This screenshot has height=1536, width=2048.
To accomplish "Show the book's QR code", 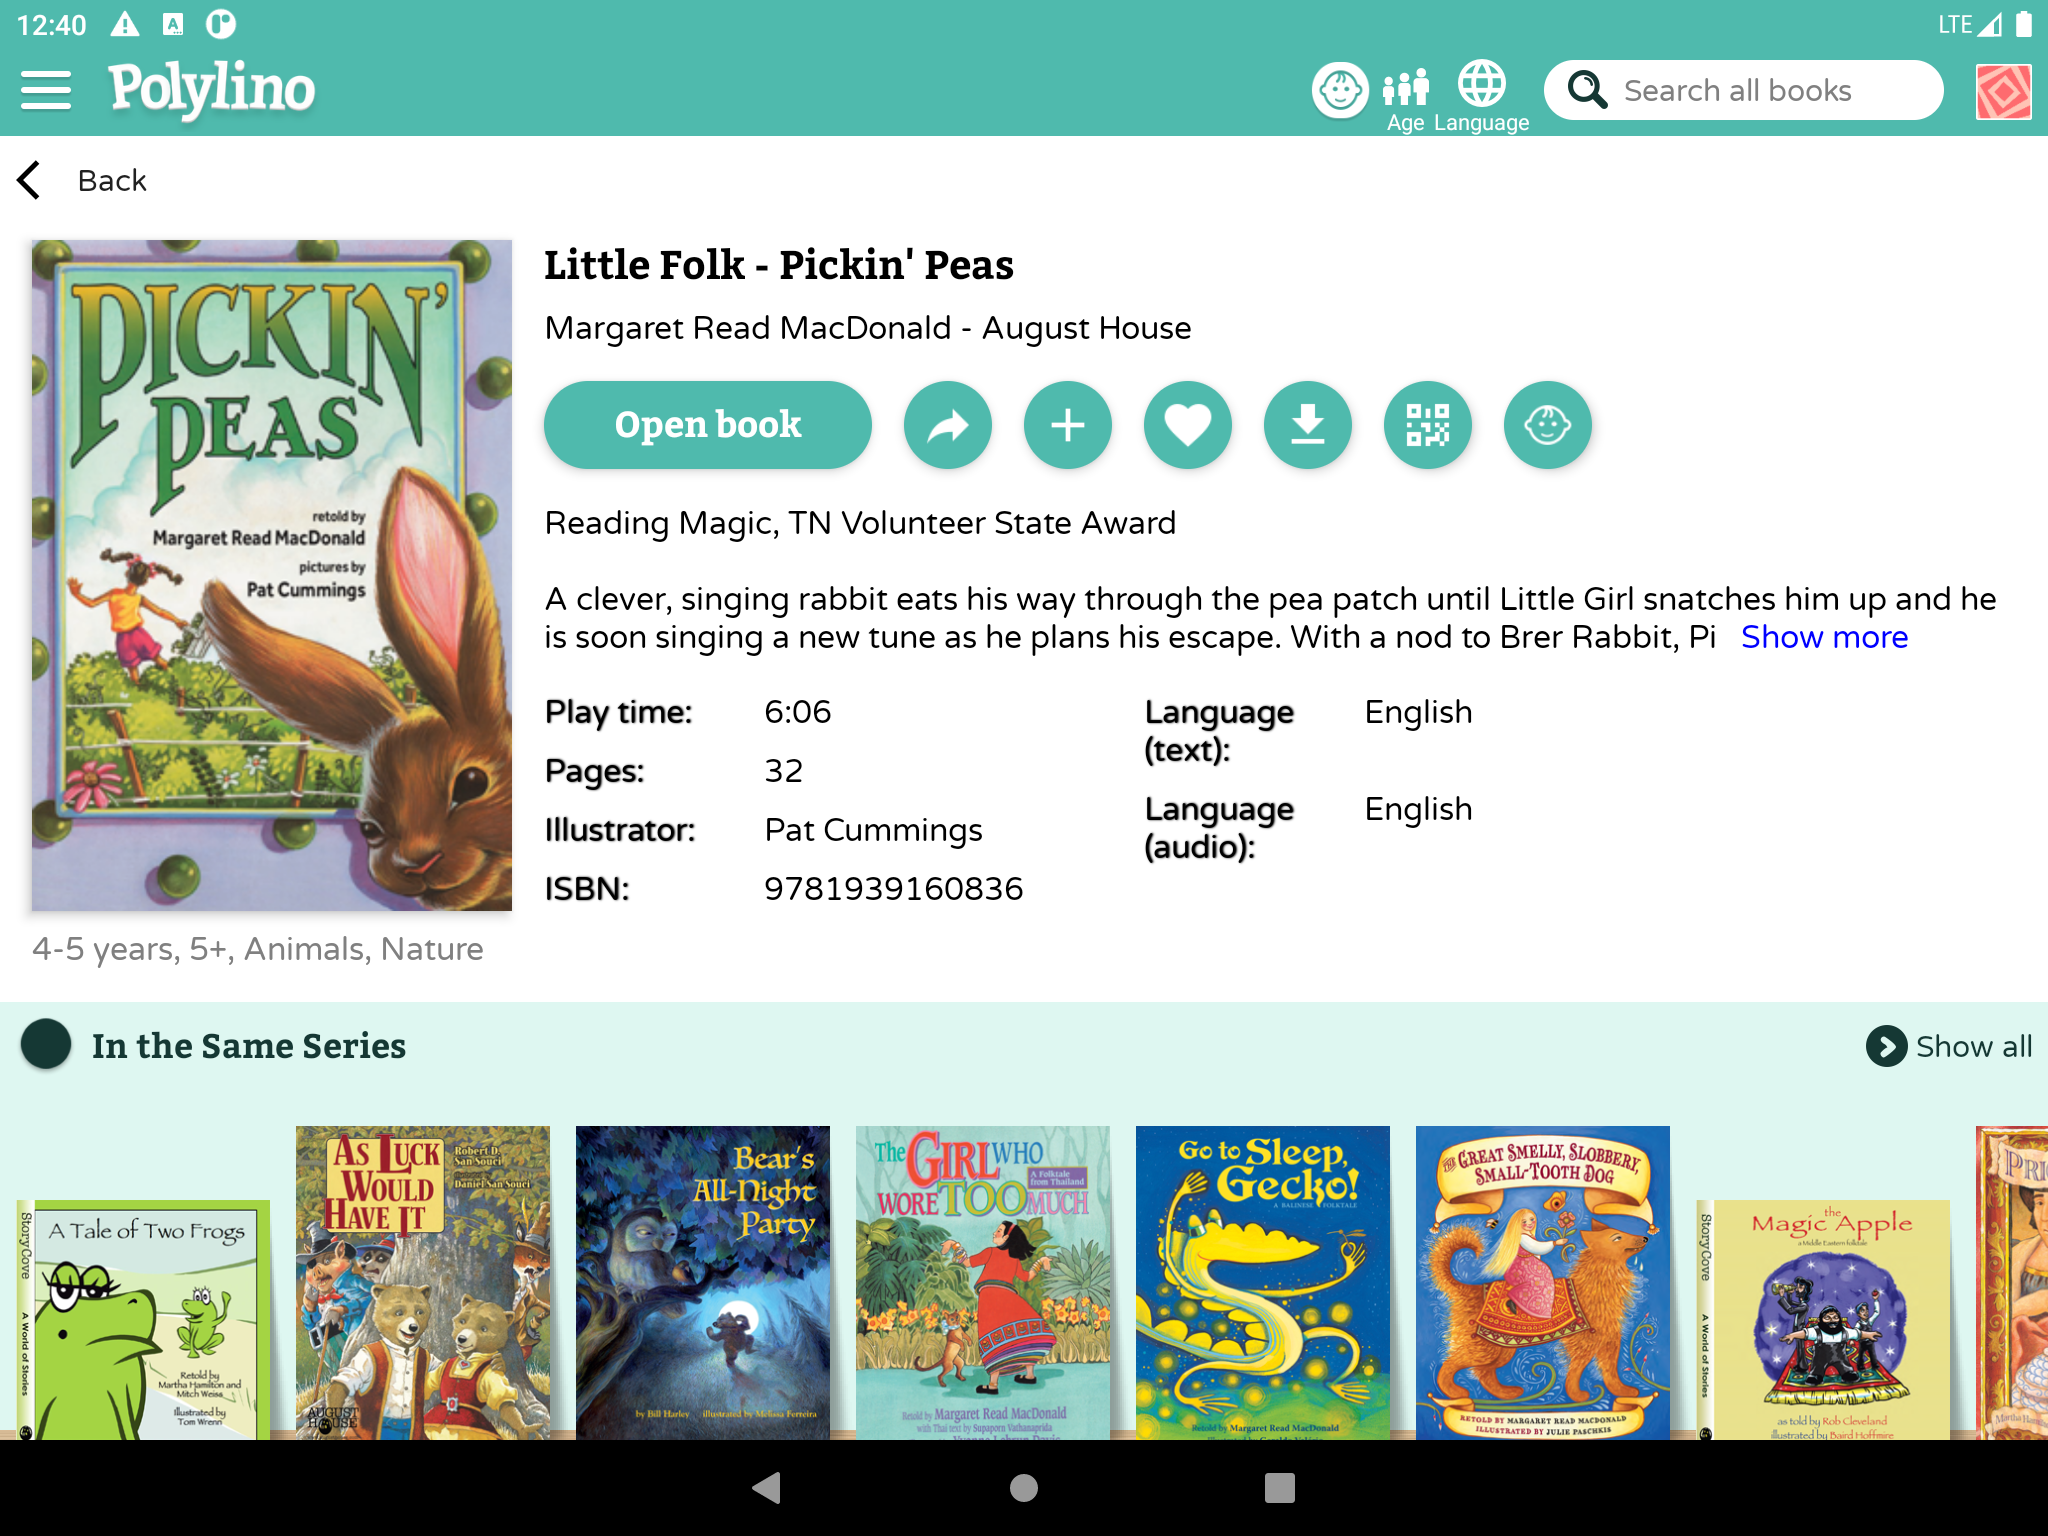I will pyautogui.click(x=1428, y=425).
